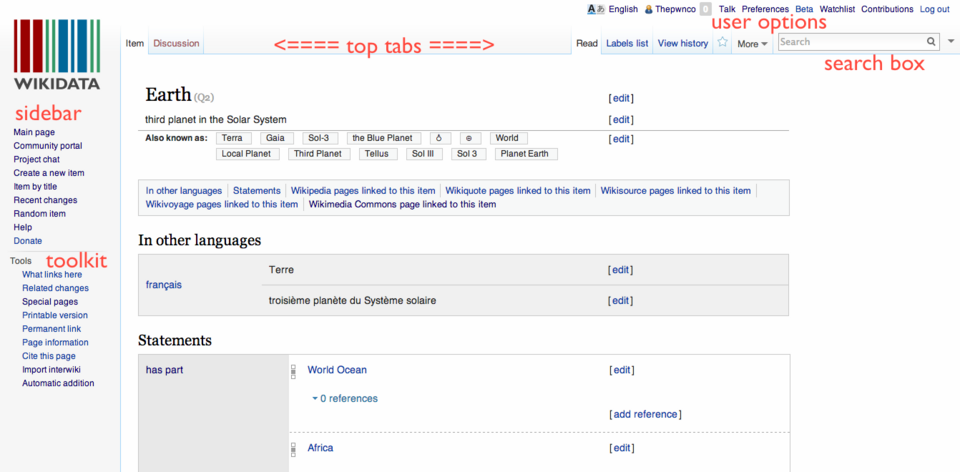Open Project chat link
Viewport: 960px width, 472px height.
point(37,159)
